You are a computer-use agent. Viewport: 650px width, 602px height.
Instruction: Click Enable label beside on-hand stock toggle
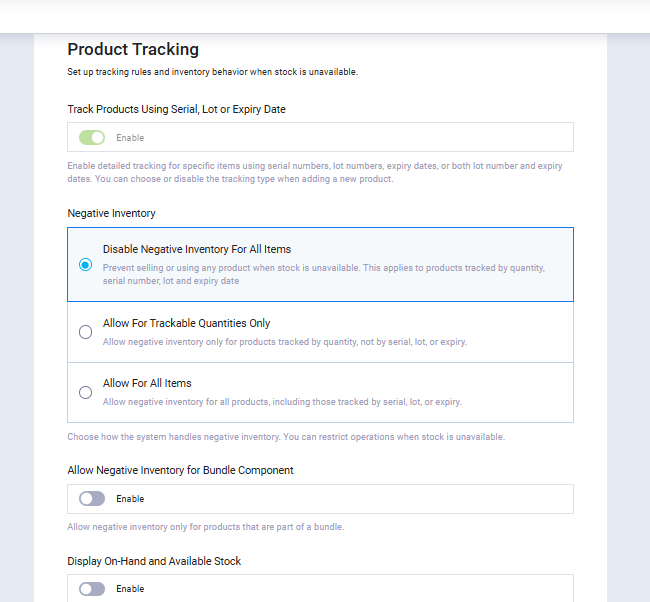point(130,589)
